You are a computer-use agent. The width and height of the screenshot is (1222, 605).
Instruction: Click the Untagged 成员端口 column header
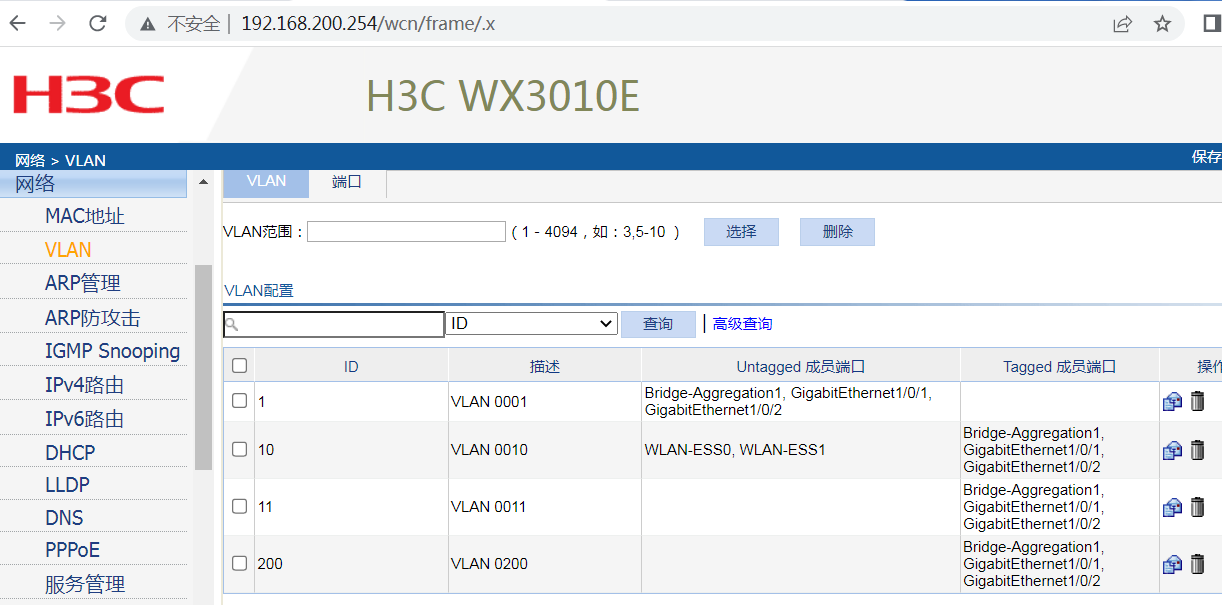click(x=801, y=367)
